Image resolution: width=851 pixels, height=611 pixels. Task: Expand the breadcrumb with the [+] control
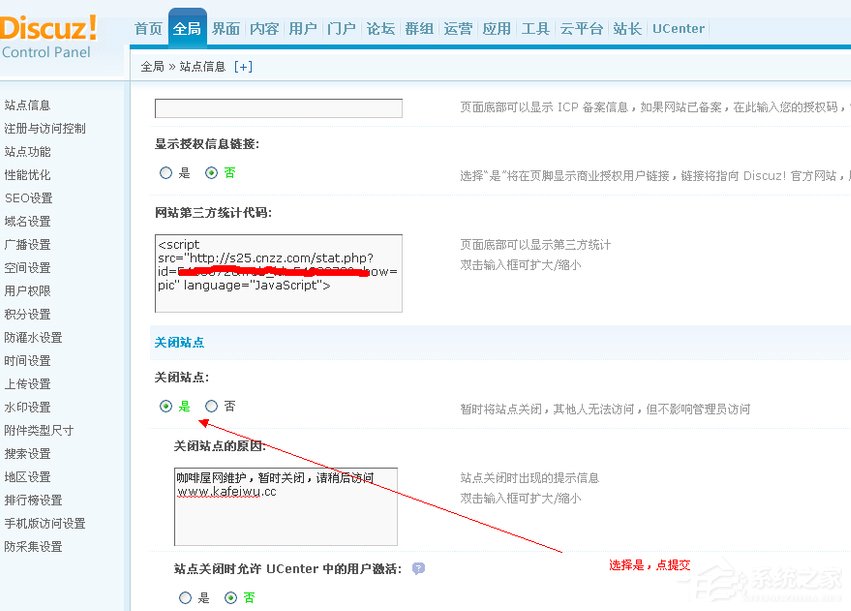(243, 66)
